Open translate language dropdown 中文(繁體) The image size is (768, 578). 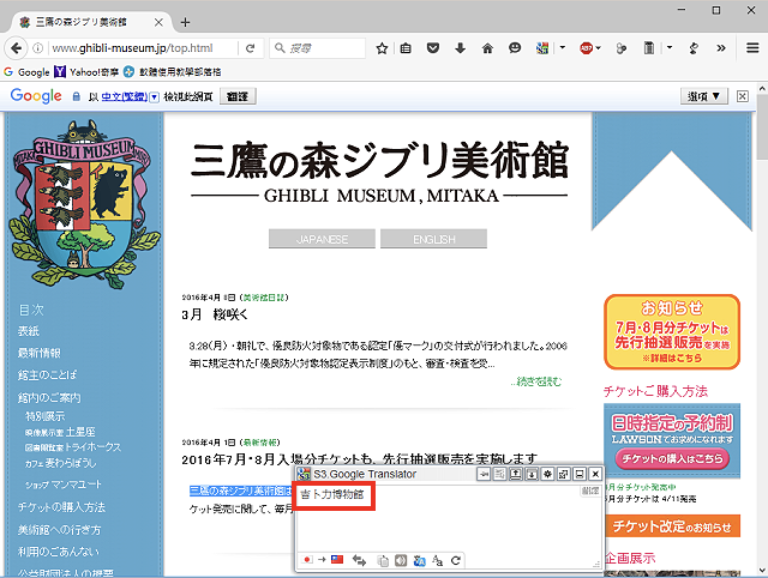pos(130,96)
